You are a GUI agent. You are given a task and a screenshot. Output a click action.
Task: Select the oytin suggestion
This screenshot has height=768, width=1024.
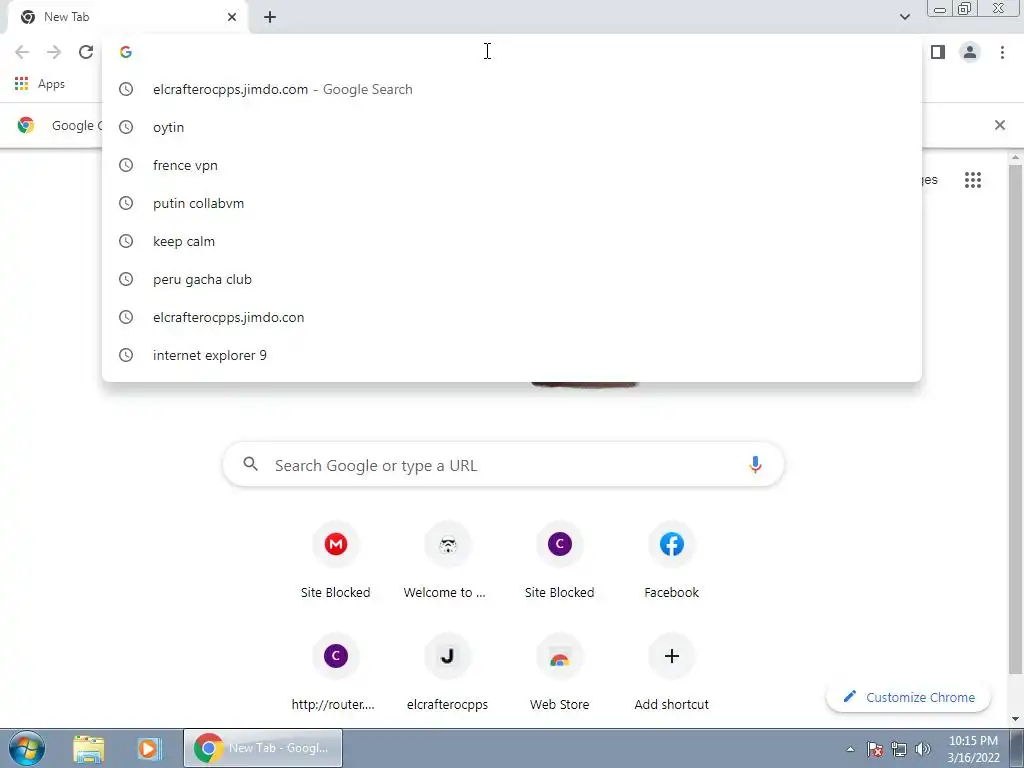tap(511, 127)
